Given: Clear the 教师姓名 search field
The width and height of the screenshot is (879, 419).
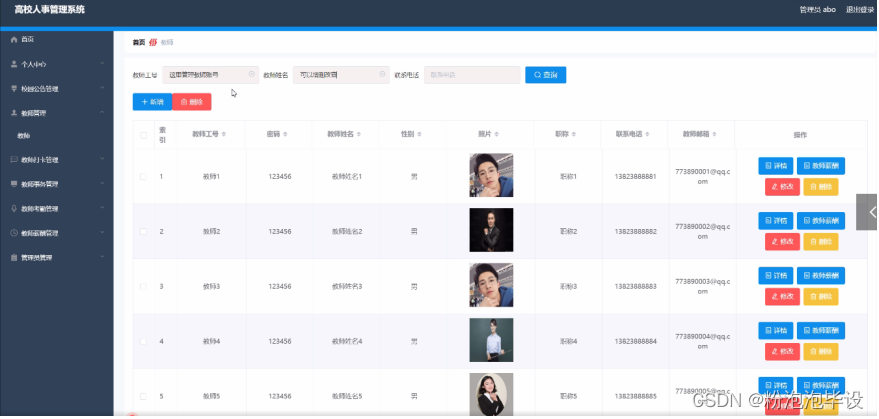Looking at the screenshot, I should point(382,74).
